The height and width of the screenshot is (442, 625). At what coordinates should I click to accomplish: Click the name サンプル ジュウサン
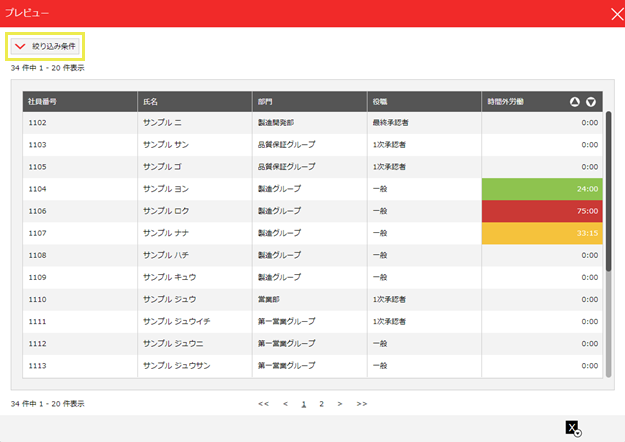[x=177, y=366]
